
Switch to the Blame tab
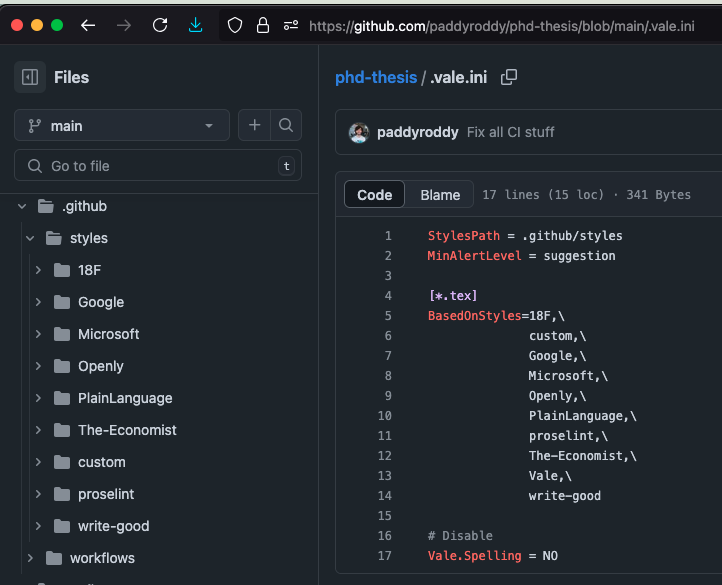[440, 194]
